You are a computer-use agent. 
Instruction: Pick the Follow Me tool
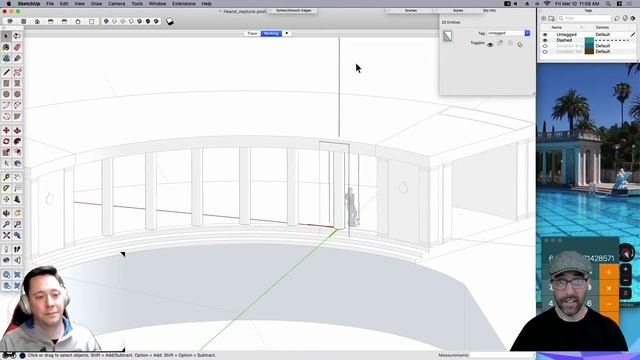coord(17,141)
